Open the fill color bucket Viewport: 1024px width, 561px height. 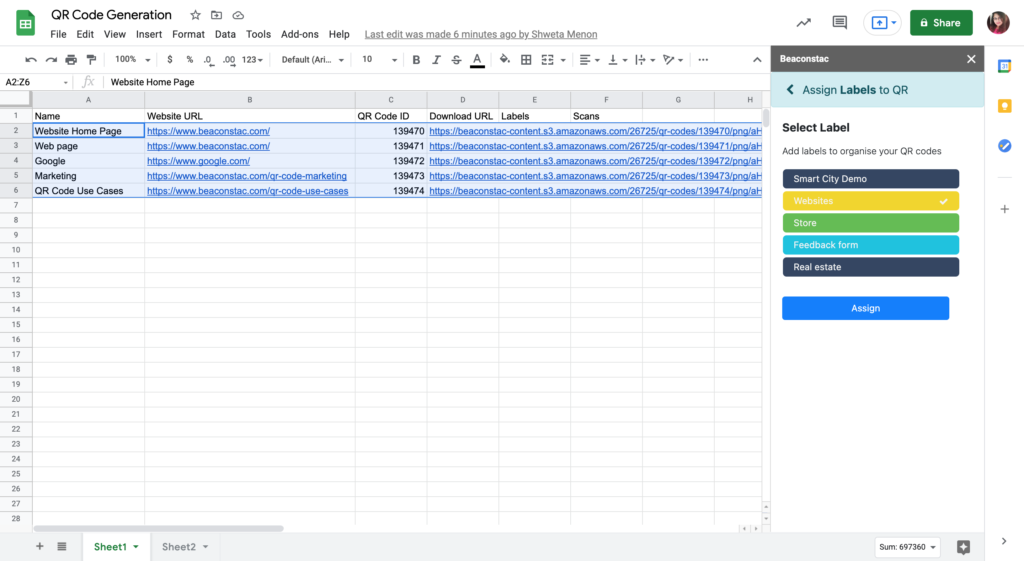505,59
